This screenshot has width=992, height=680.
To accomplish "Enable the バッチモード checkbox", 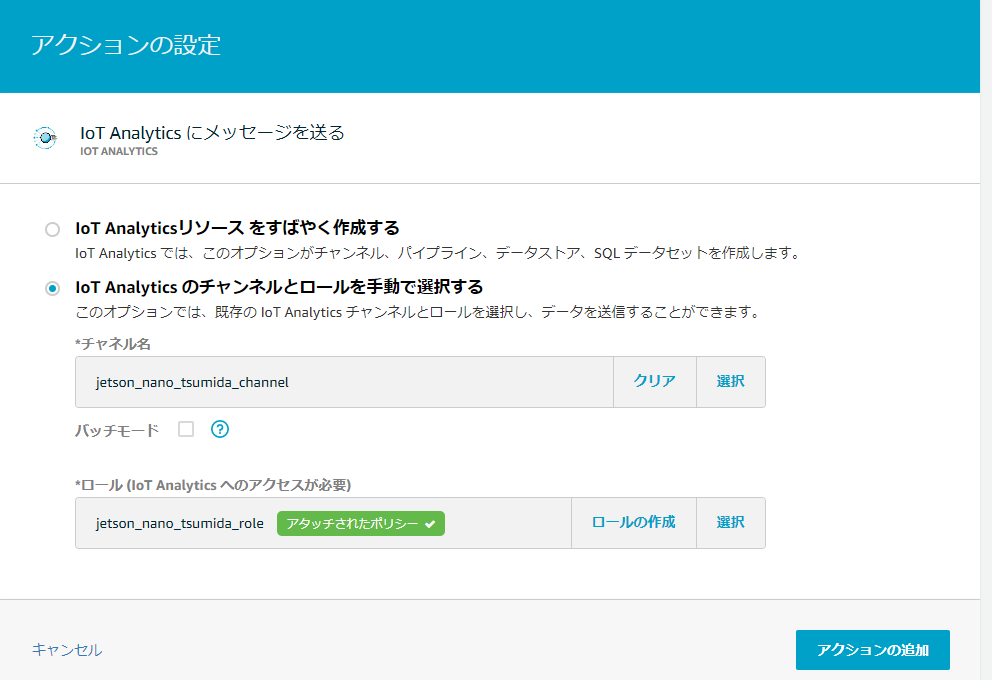I will click(186, 429).
